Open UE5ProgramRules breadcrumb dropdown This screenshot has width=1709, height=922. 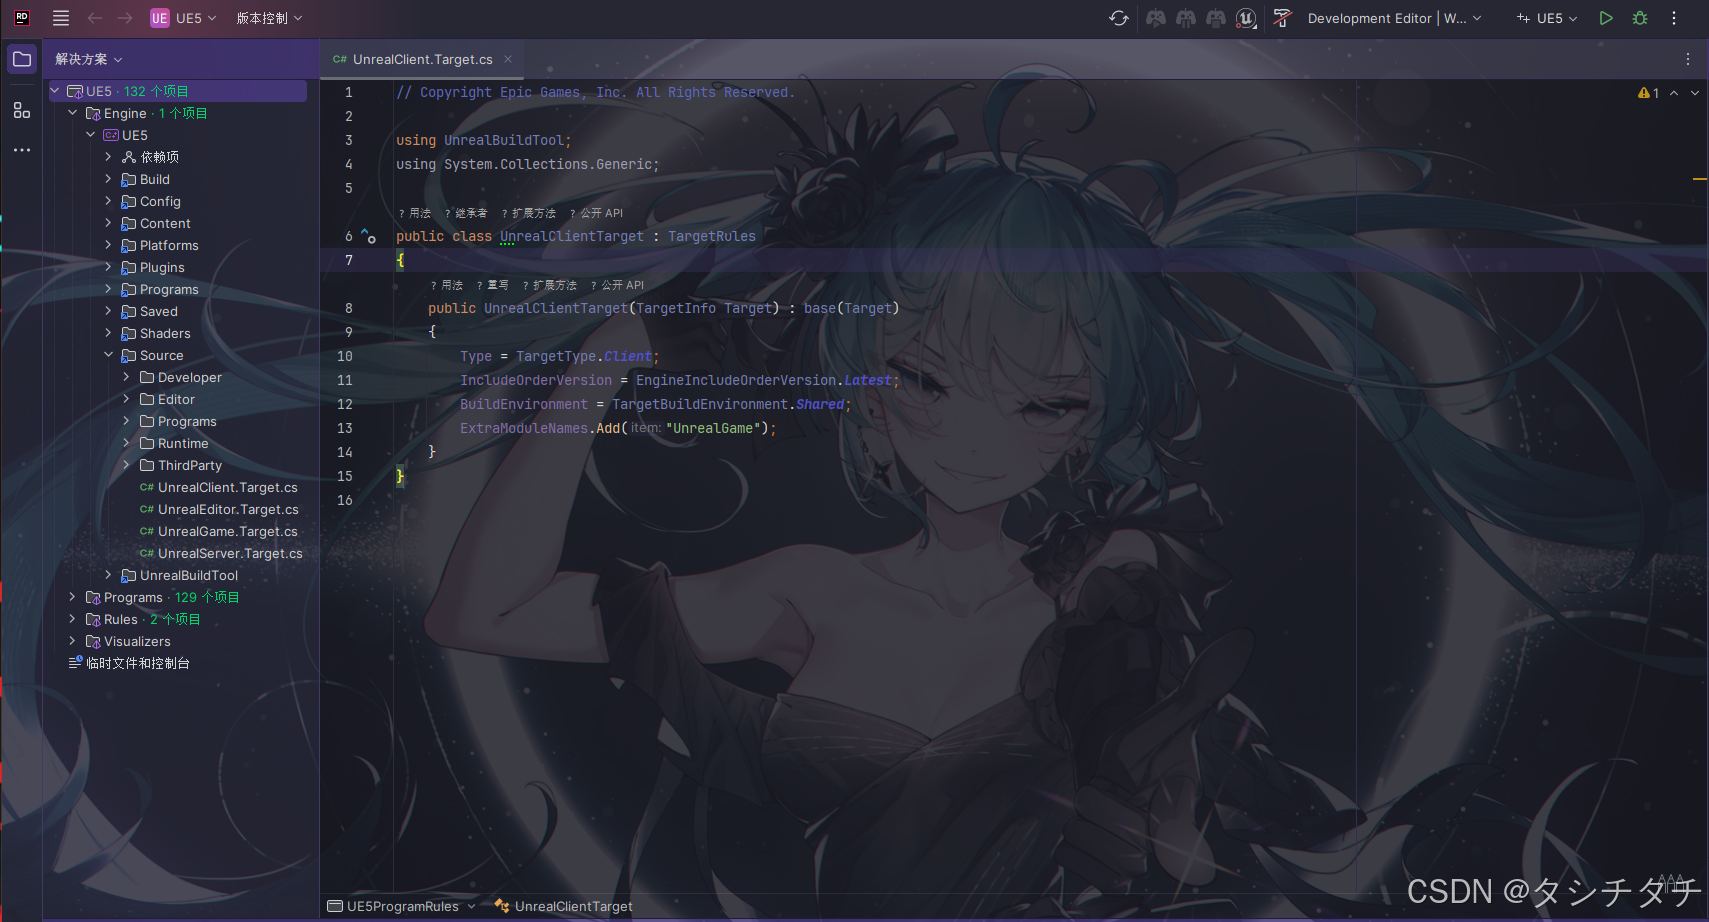pyautogui.click(x=402, y=906)
